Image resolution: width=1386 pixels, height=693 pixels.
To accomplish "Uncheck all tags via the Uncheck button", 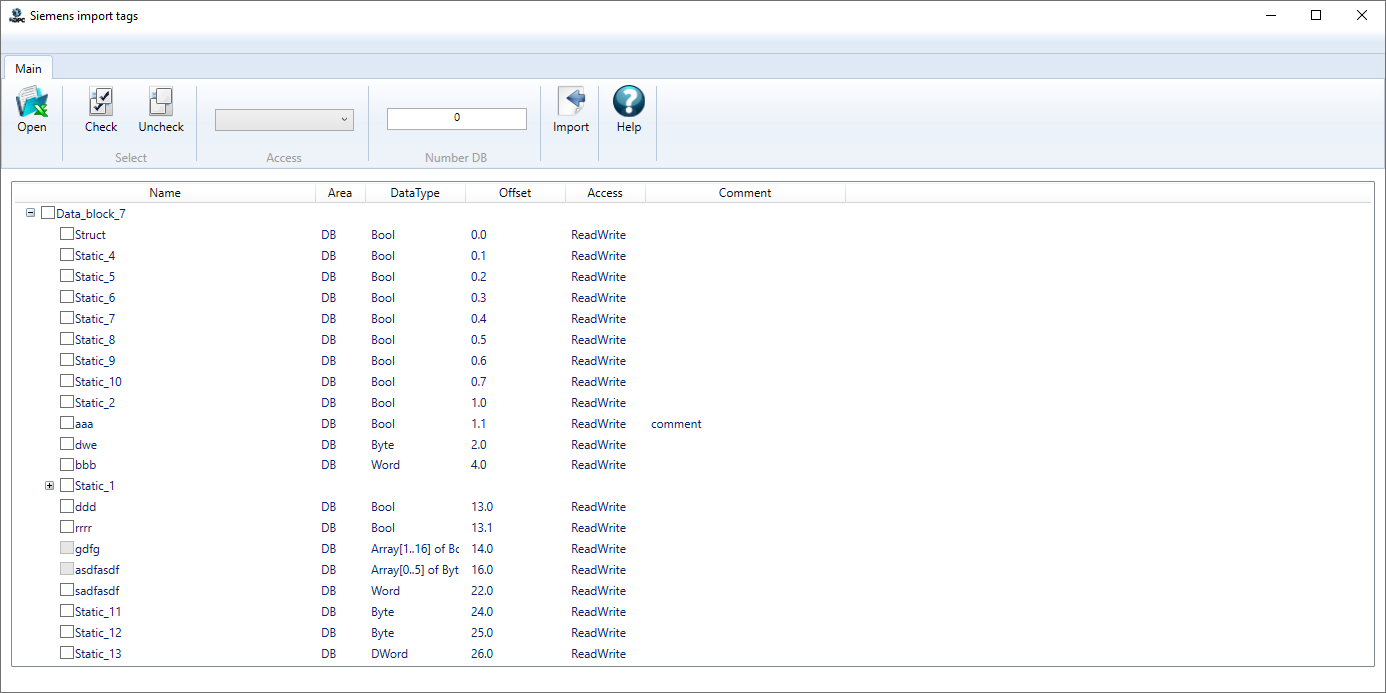I will coord(161,110).
